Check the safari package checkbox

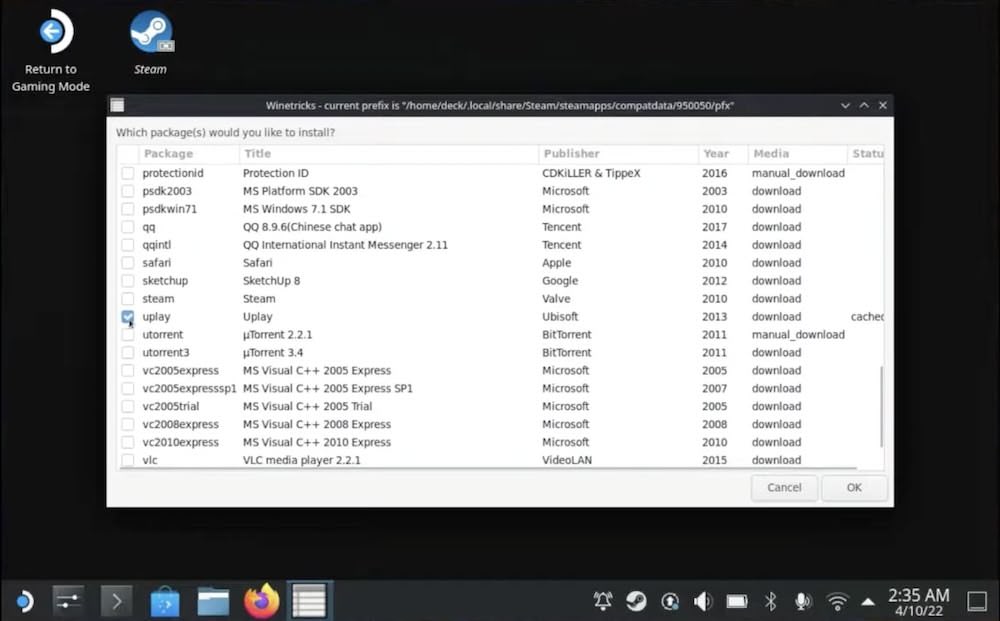(128, 263)
